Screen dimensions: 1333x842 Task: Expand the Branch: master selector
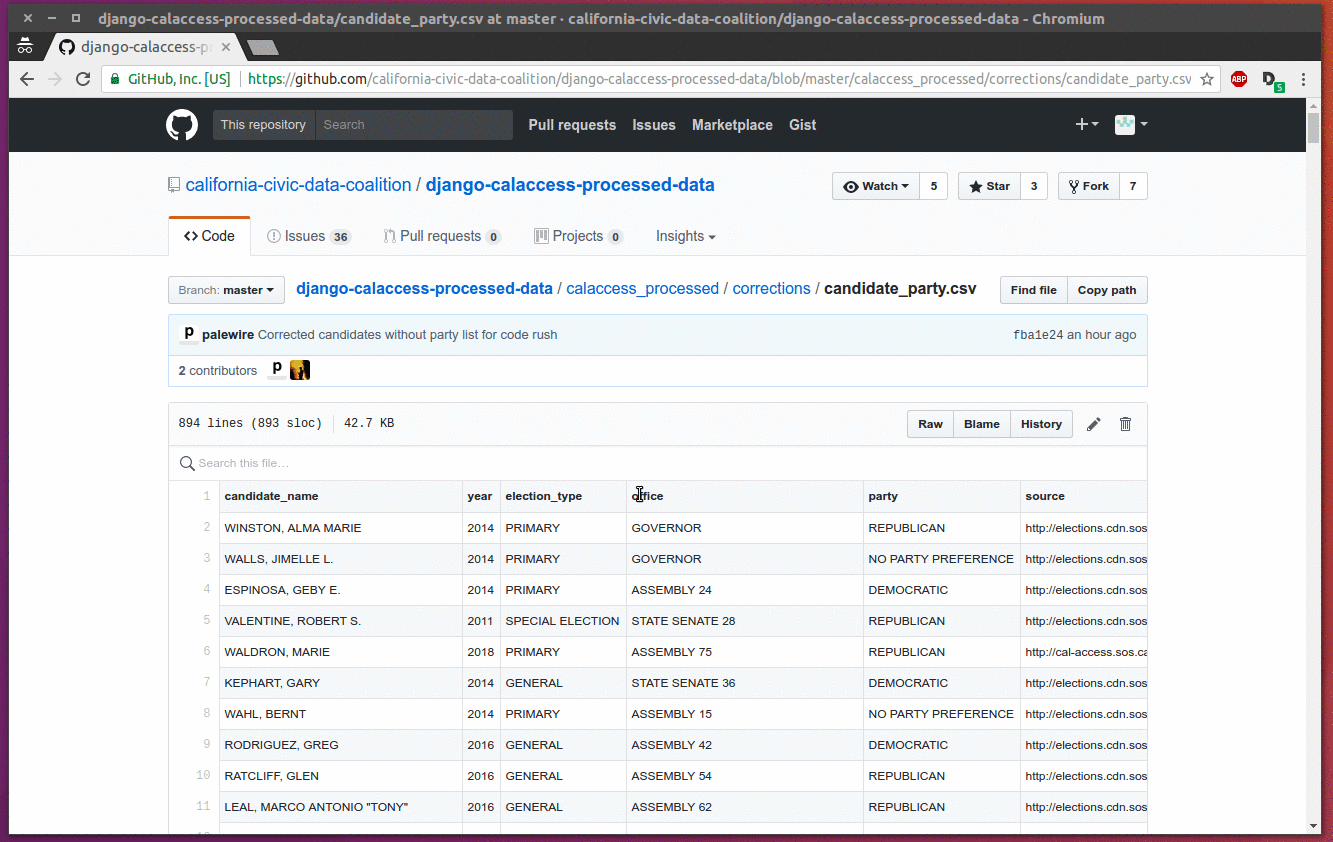[x=226, y=290]
